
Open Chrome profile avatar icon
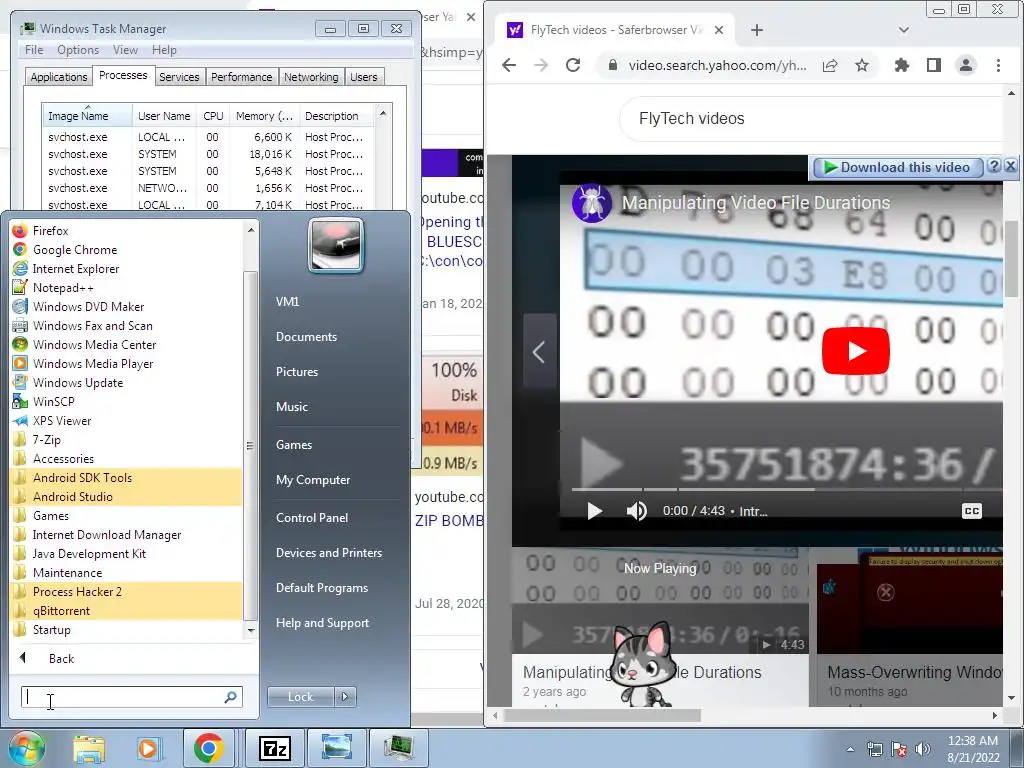click(965, 65)
